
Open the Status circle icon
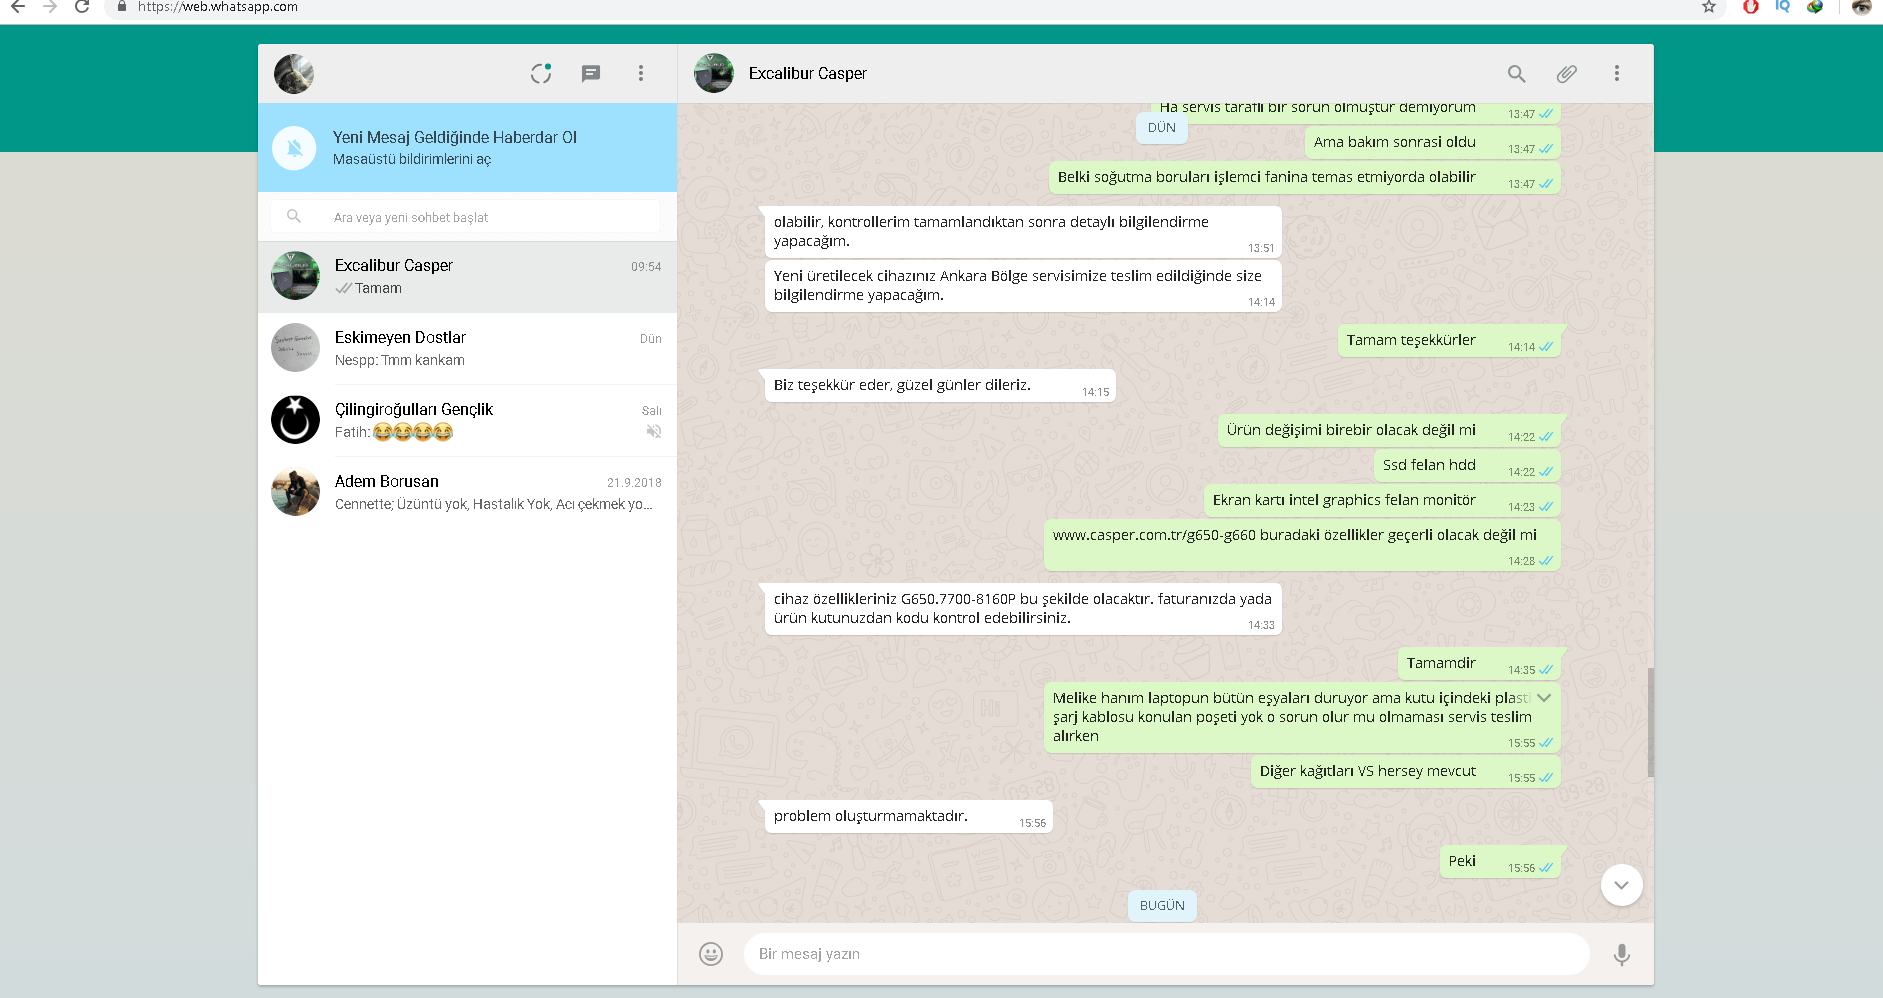pyautogui.click(x=541, y=73)
